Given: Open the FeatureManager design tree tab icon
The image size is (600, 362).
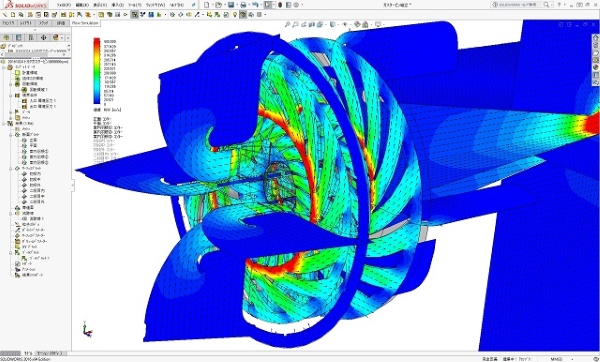Looking at the screenshot, I should point(7,38).
